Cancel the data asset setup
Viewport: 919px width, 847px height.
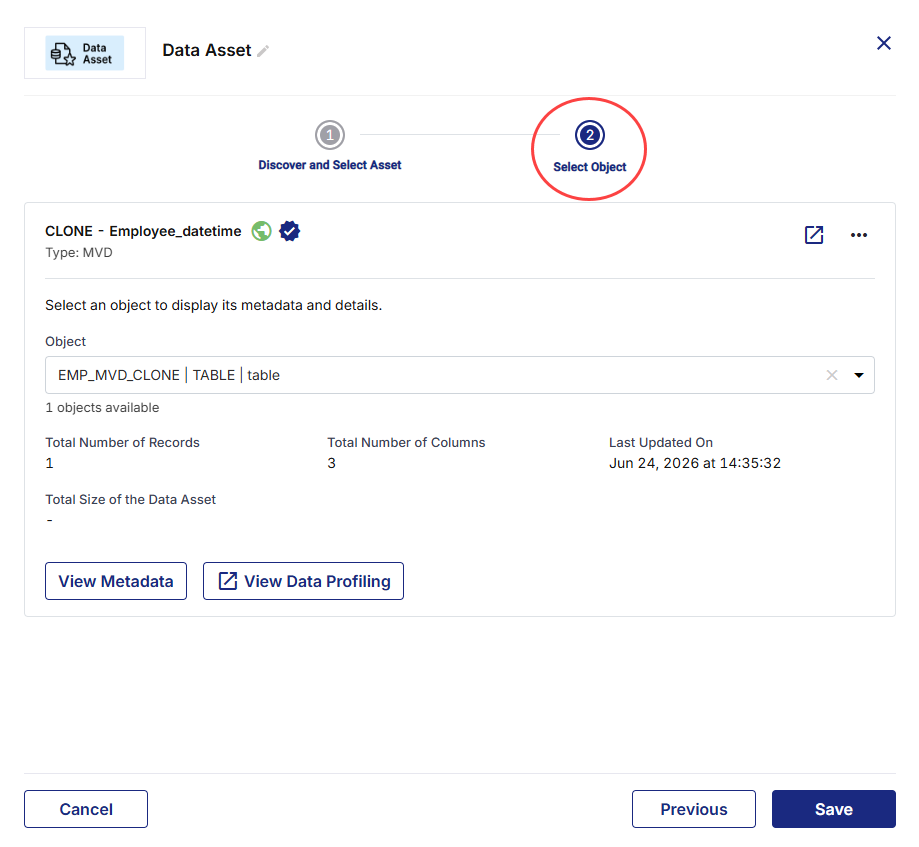click(86, 809)
